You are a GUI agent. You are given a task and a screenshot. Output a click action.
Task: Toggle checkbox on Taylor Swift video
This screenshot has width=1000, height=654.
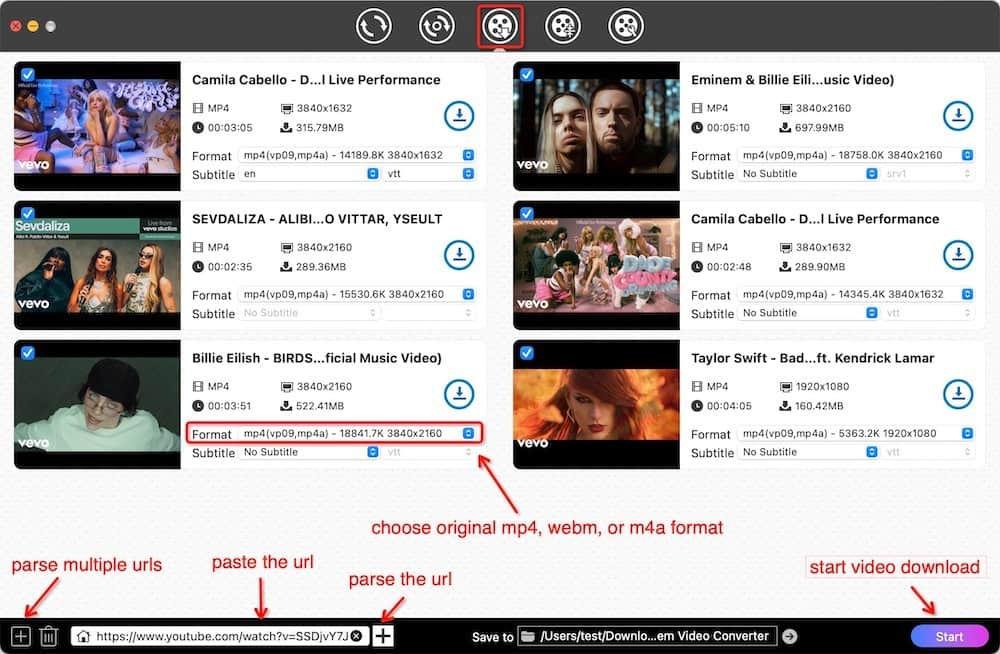[526, 352]
